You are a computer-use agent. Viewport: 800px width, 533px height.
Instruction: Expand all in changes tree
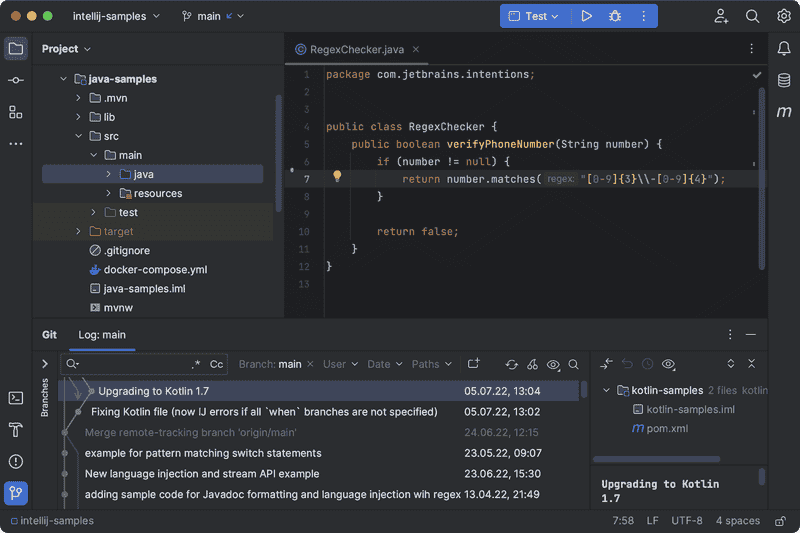[x=731, y=364]
